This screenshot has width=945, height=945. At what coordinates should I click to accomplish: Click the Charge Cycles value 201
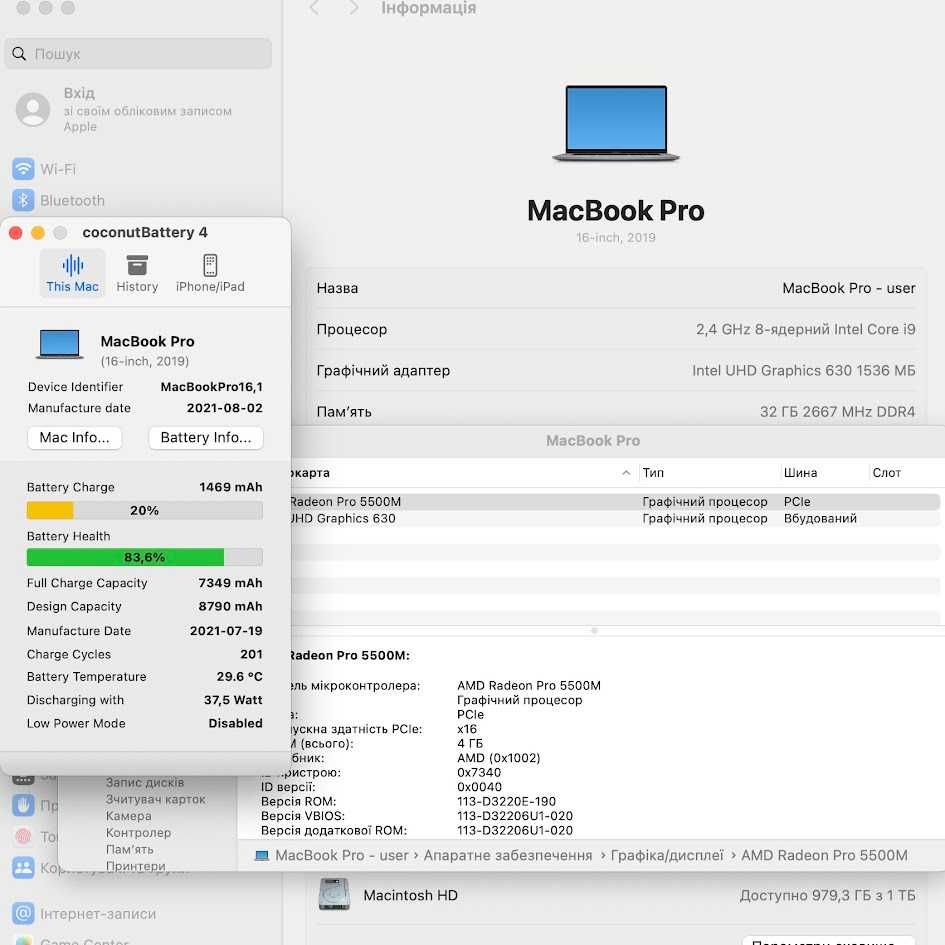point(251,654)
